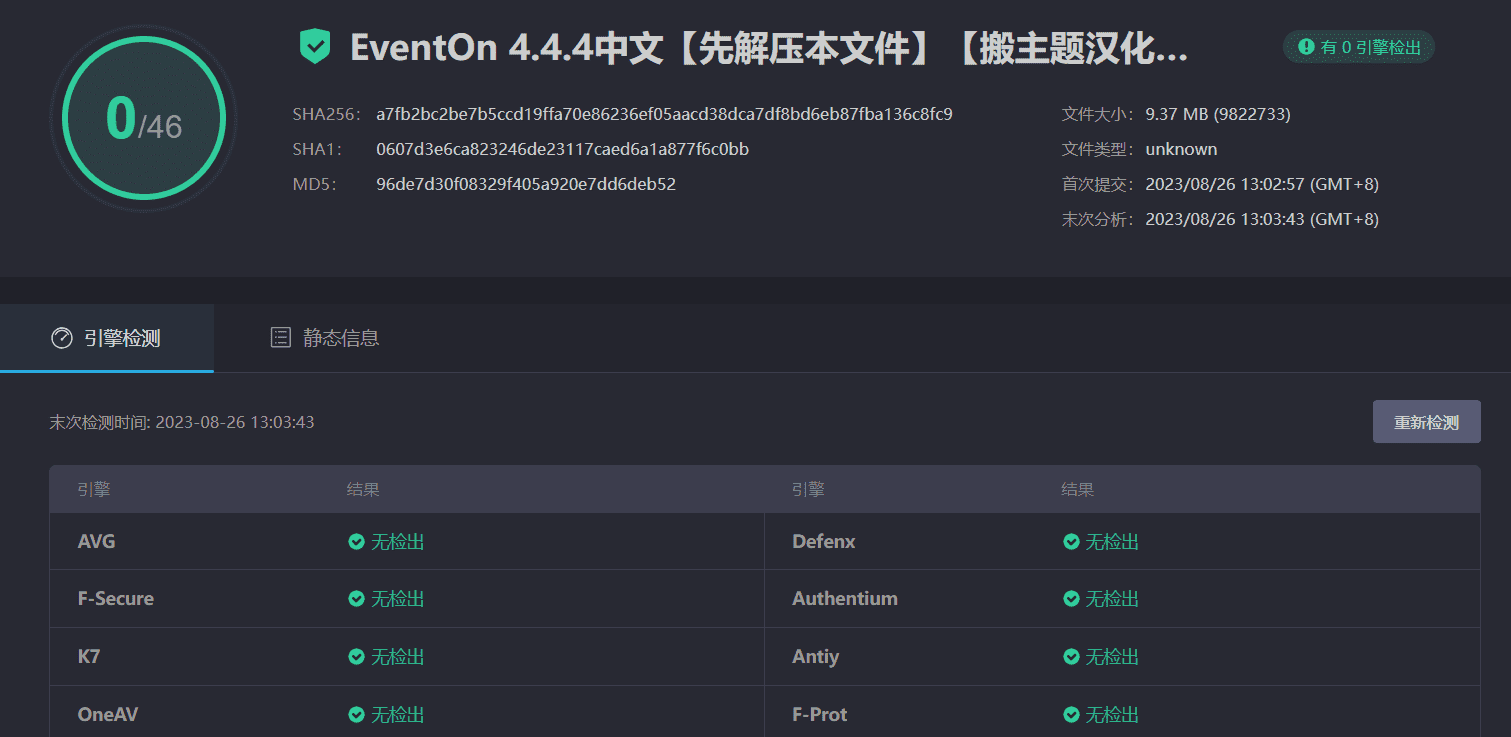The width and height of the screenshot is (1511, 737).
Task: Click the green check icon in Antiy row
Action: (1071, 657)
